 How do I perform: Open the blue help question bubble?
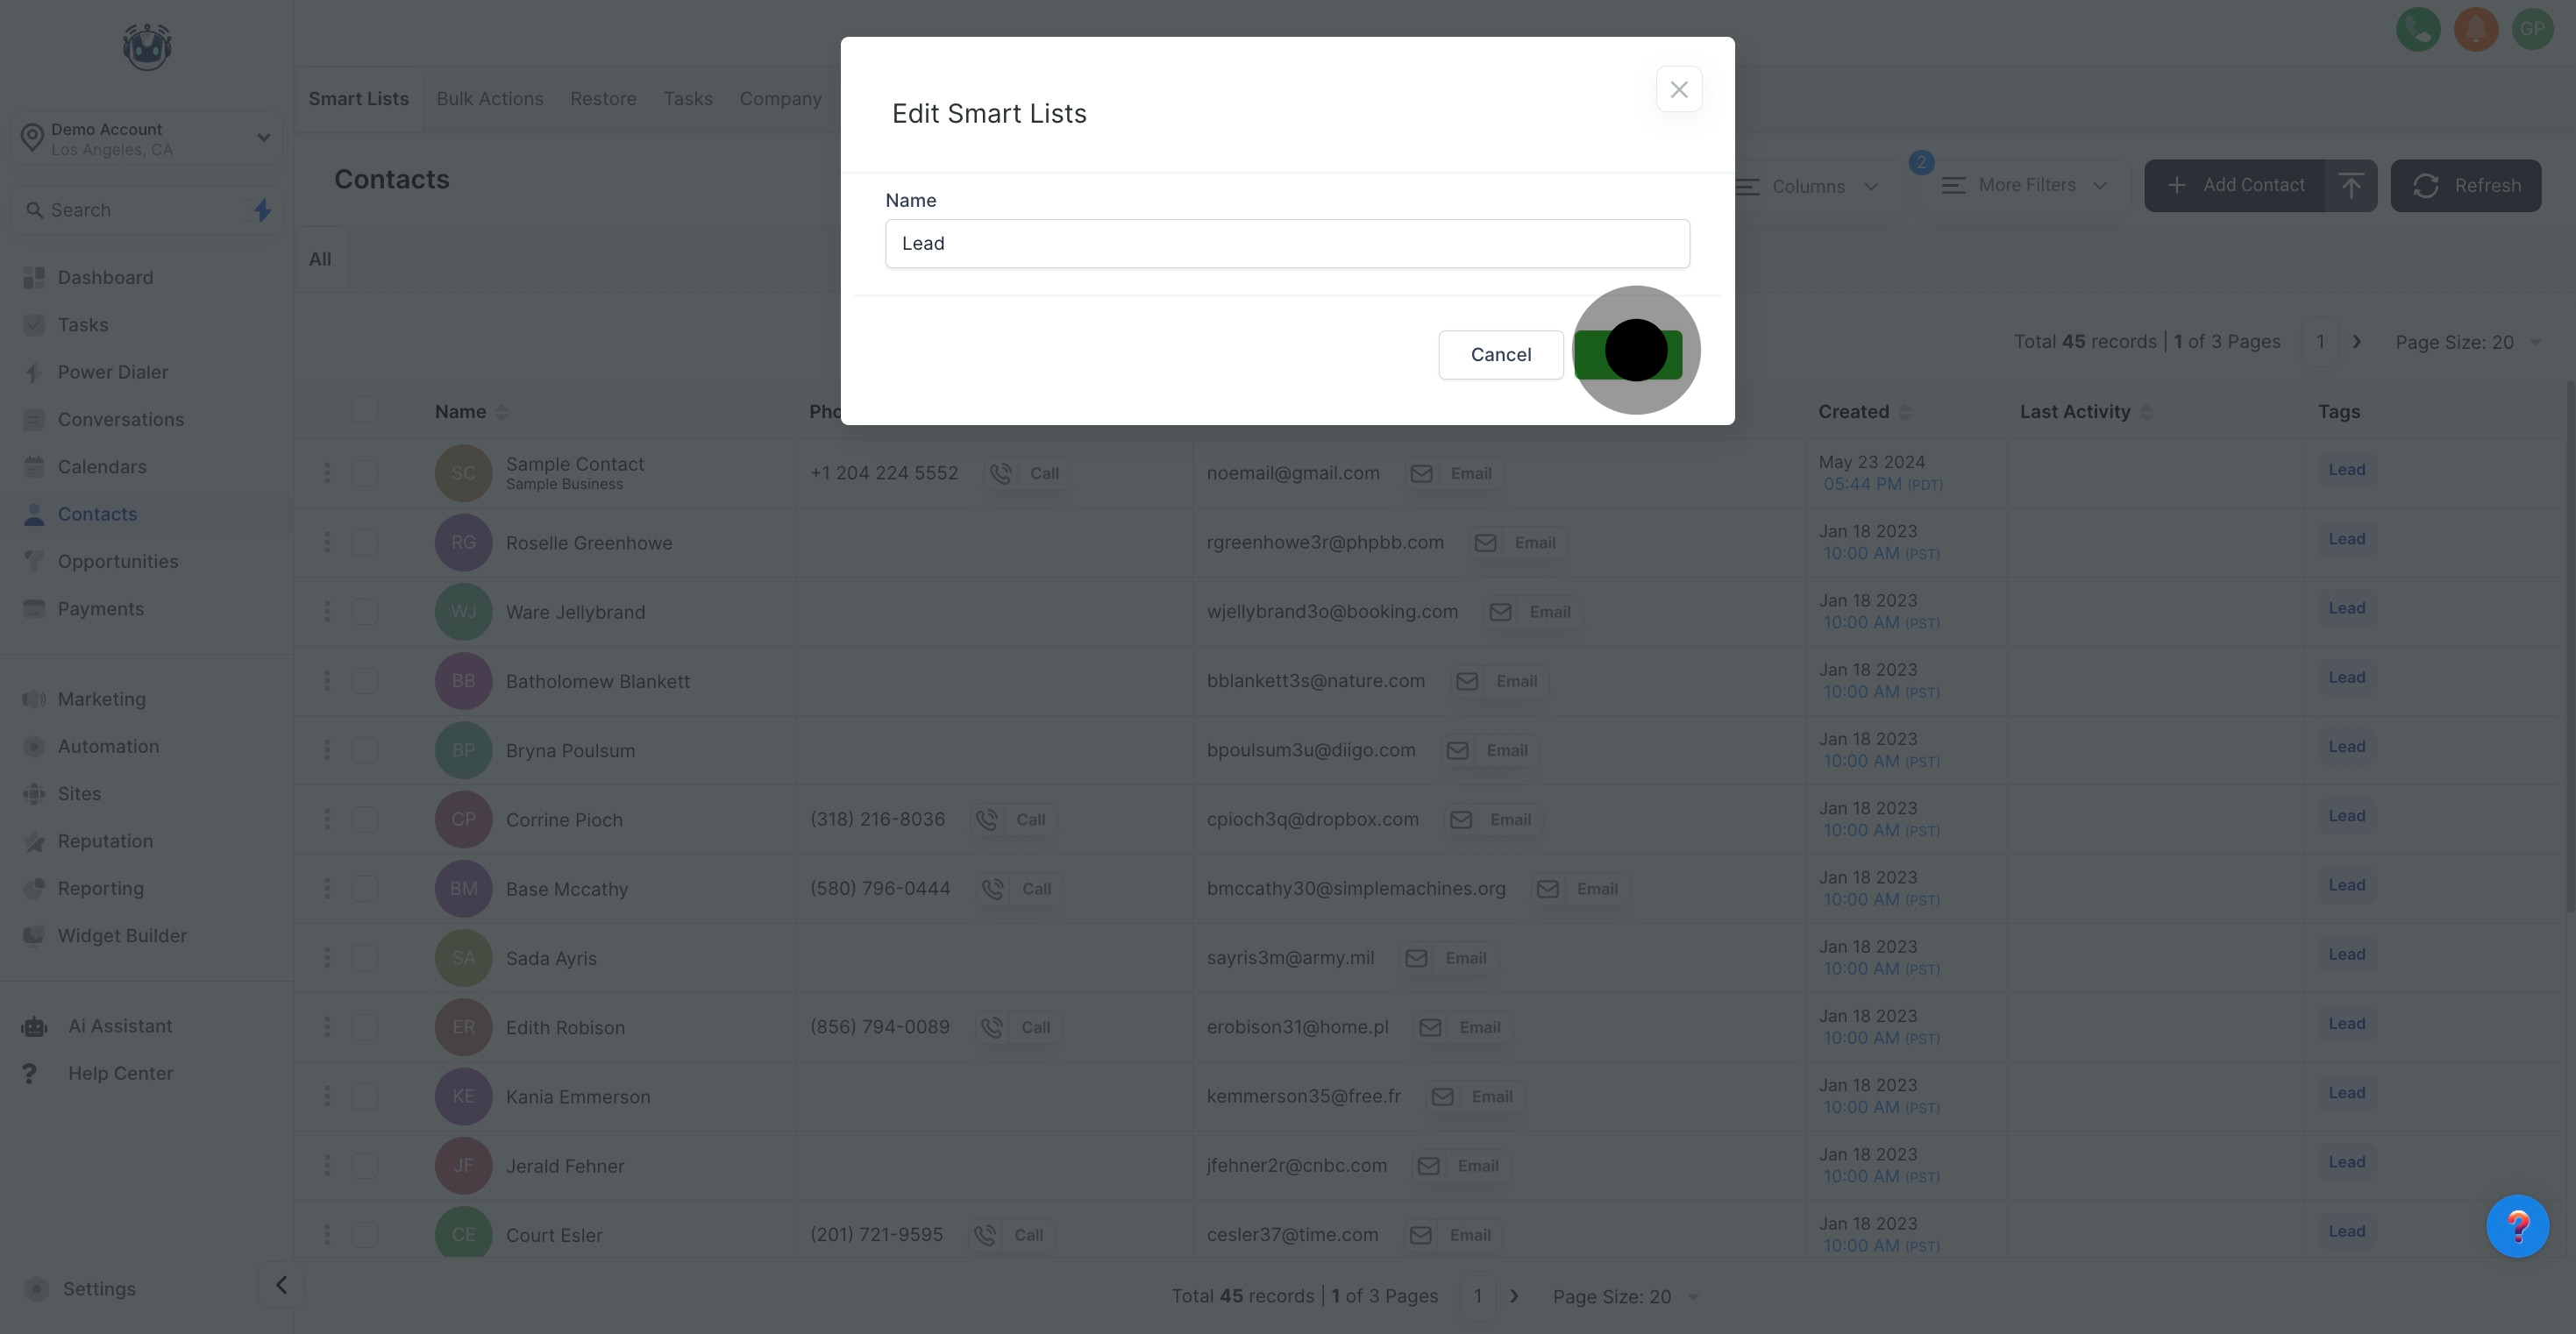click(x=2517, y=1226)
